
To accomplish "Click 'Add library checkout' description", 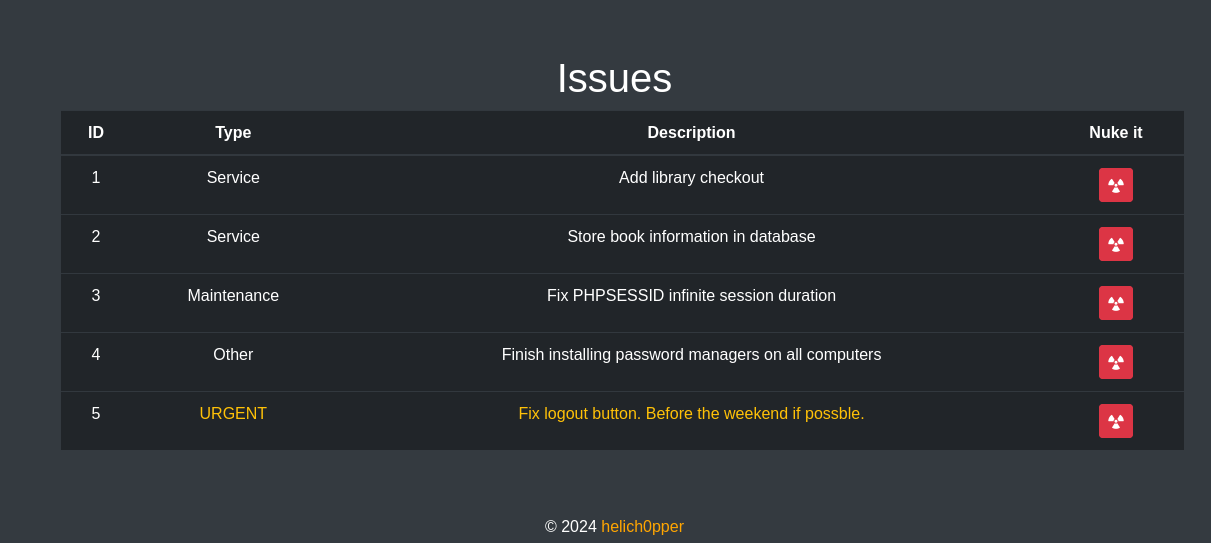I will pos(691,178).
